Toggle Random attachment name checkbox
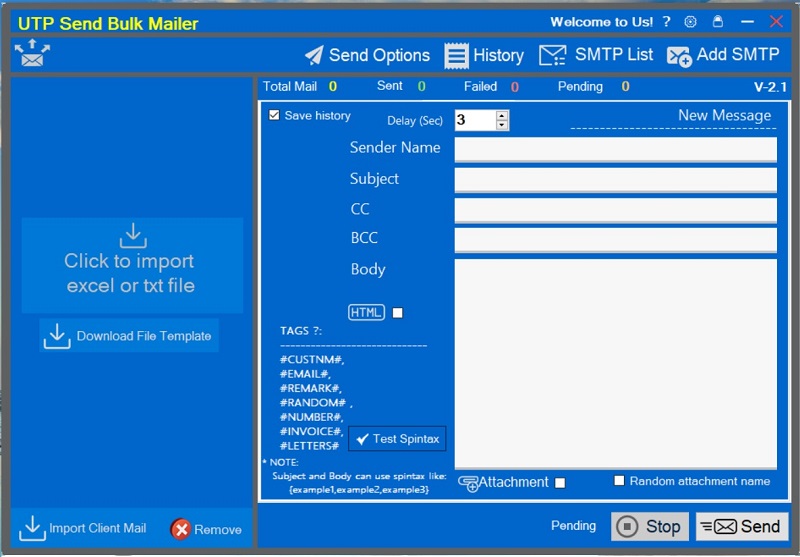Screen dimensions: 800x557 click(x=619, y=480)
